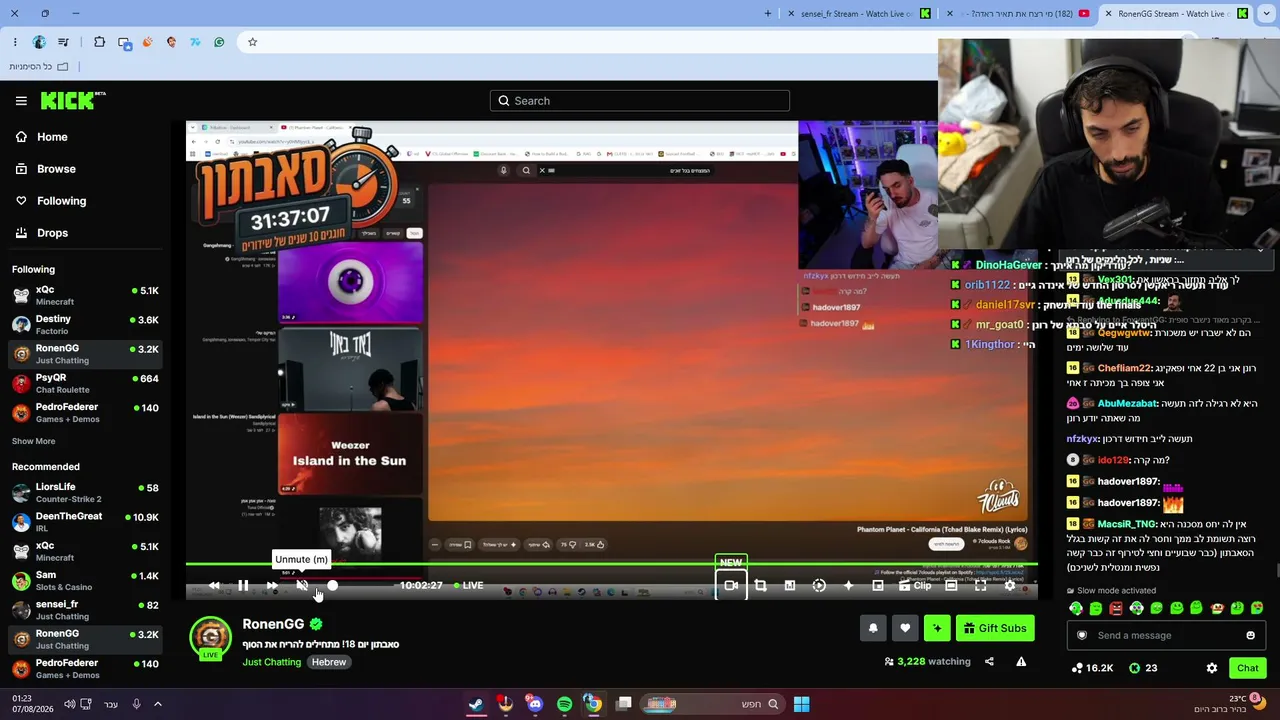Open the browser extensions puzzle icon

coord(99,42)
